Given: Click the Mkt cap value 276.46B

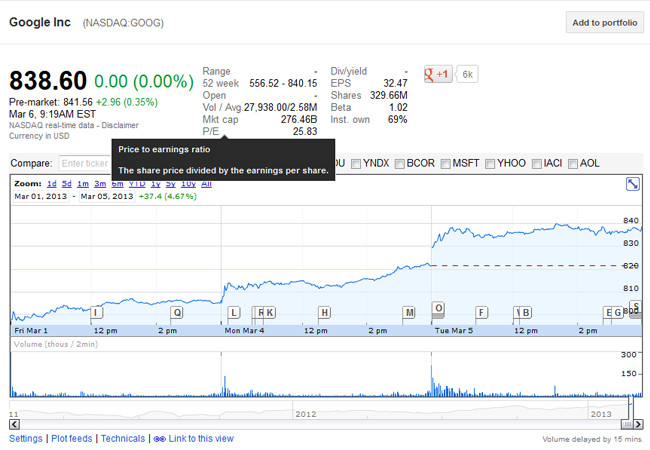Looking at the screenshot, I should pos(299,119).
